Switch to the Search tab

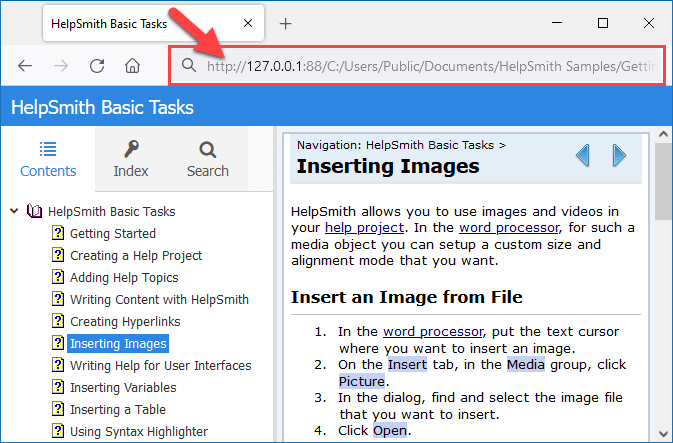208,159
